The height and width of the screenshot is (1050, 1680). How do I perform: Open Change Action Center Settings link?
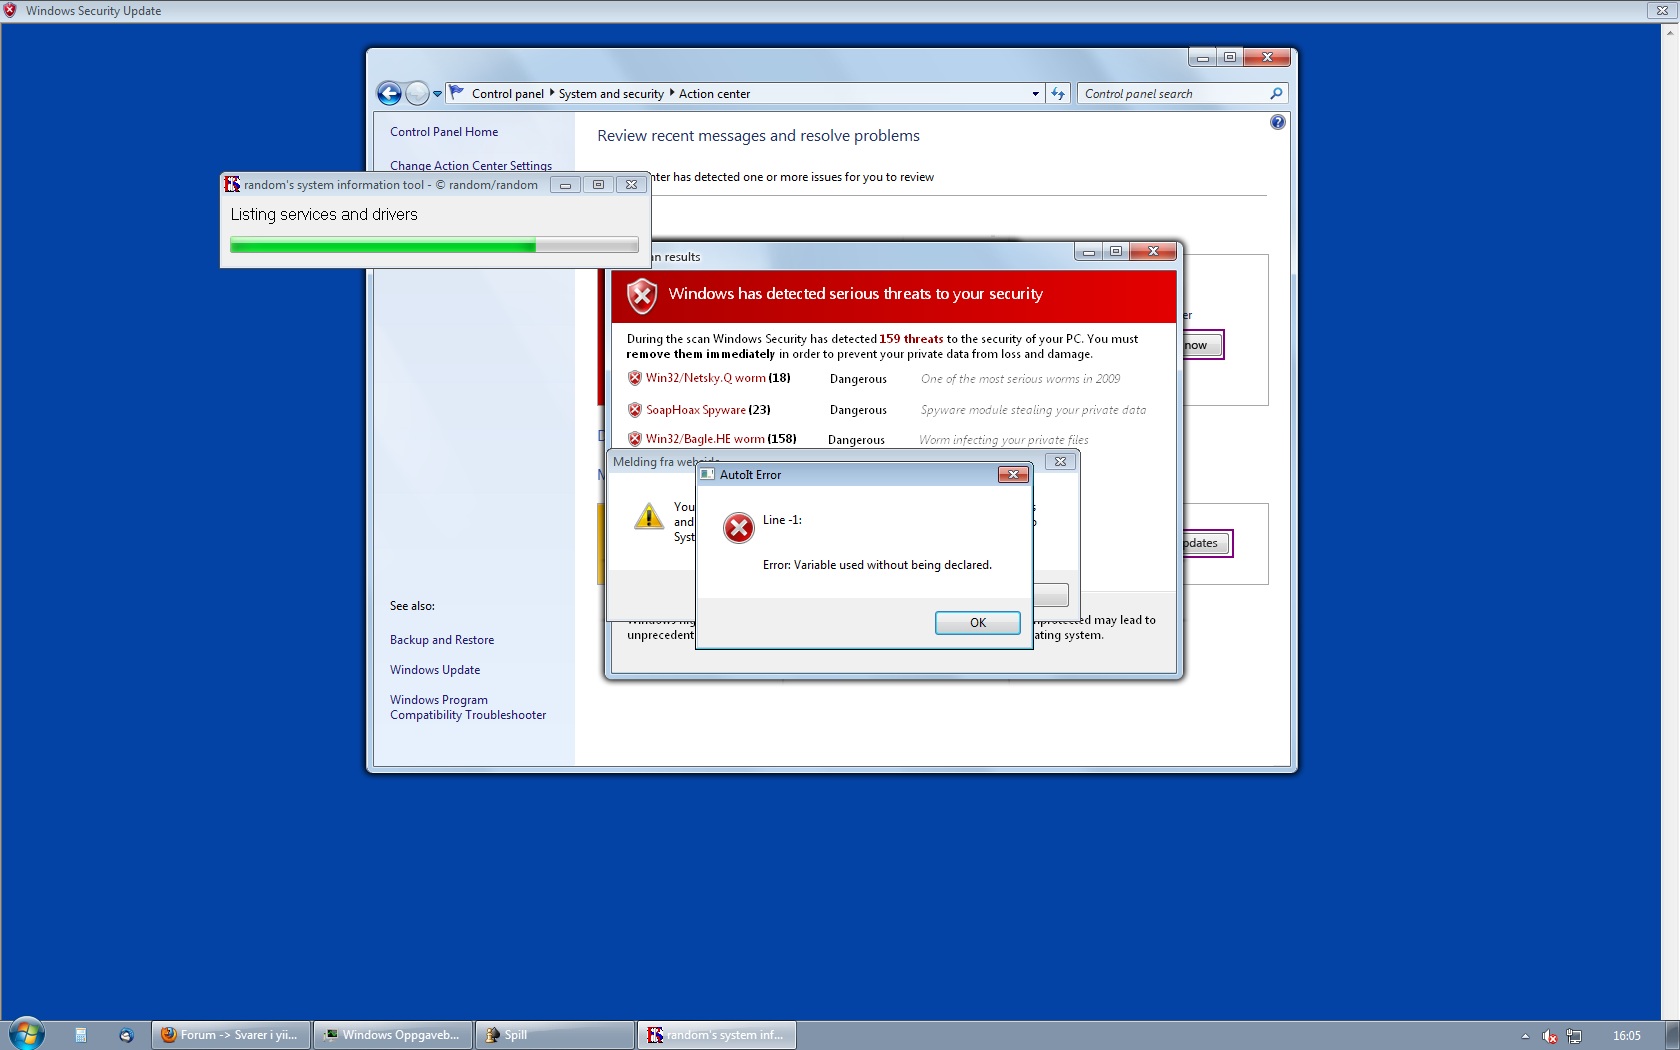click(471, 166)
